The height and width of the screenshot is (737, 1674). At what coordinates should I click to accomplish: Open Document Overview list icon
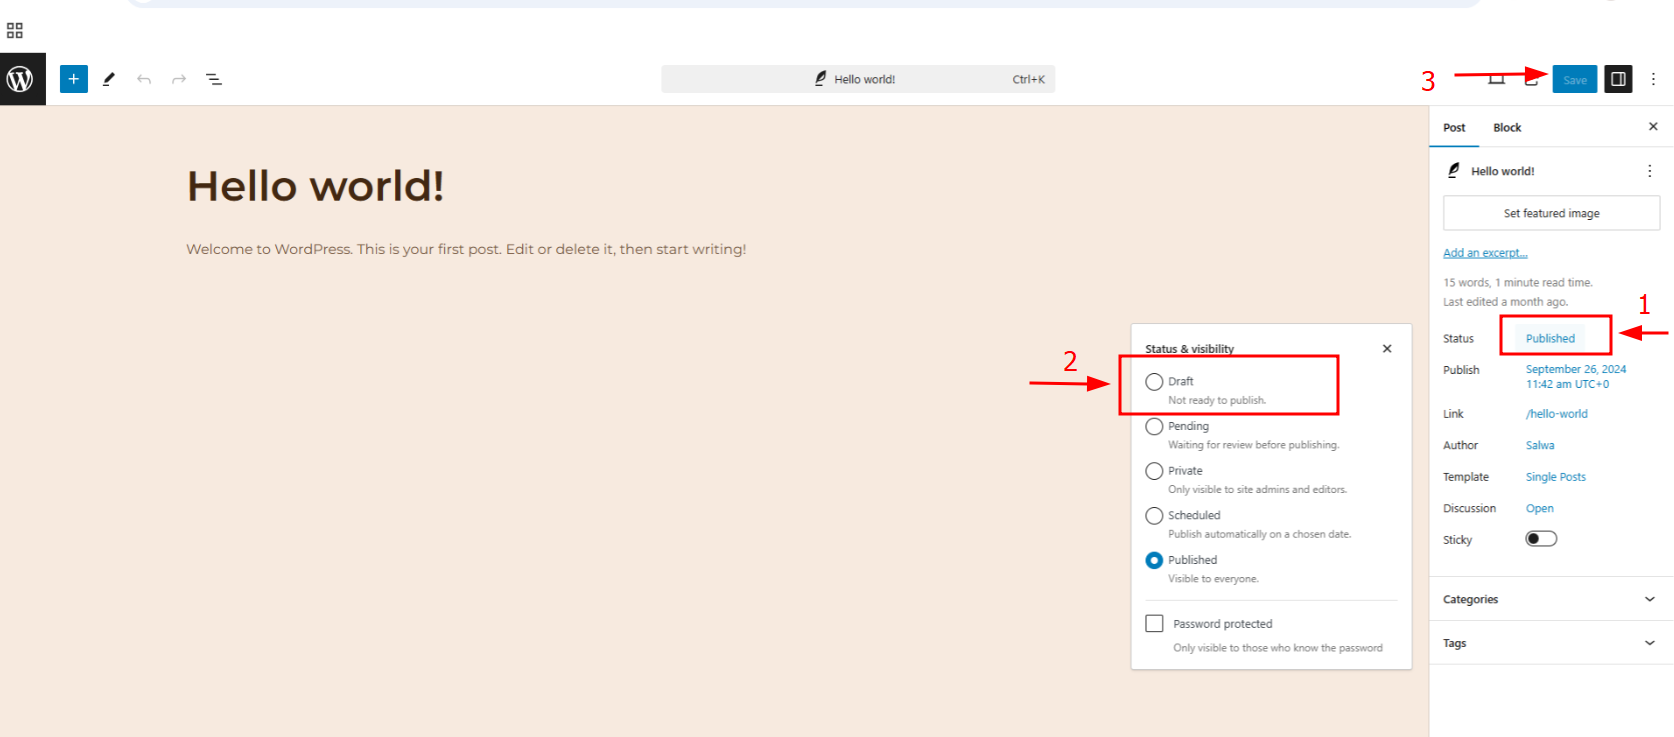[214, 79]
